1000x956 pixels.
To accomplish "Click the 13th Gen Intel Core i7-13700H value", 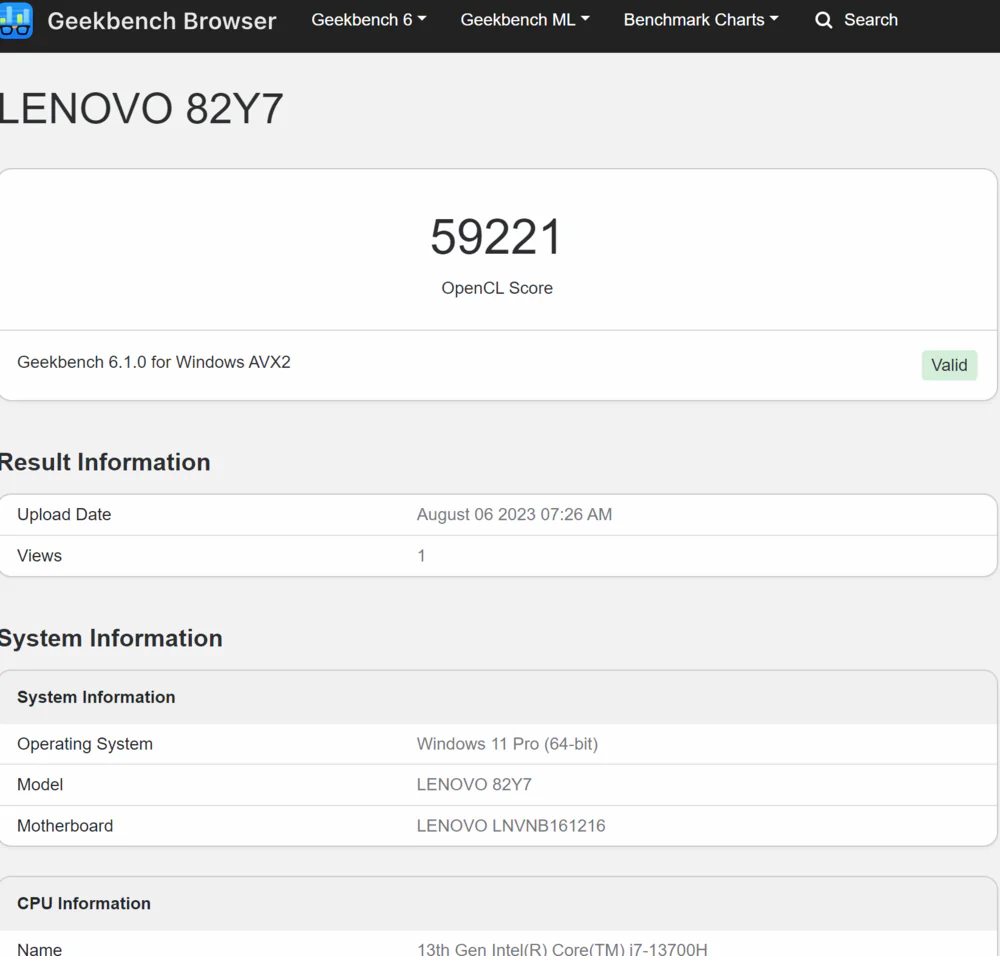I will coord(562,949).
